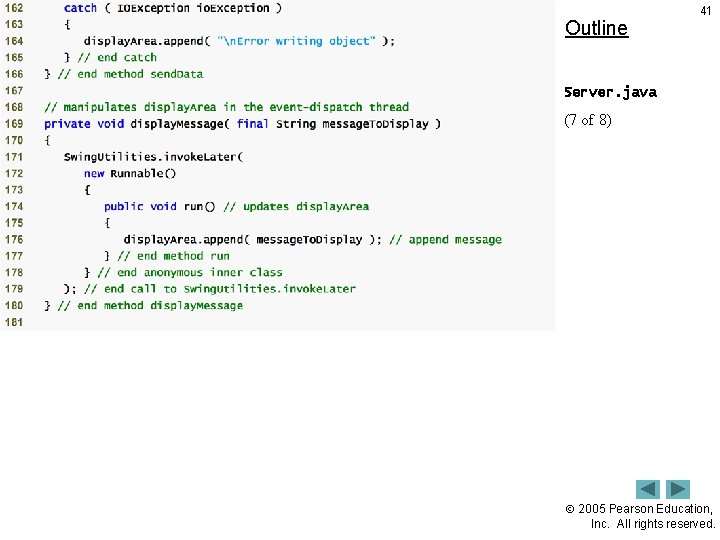720x540 pixels.
Task: Click the end method sendData comment
Action: [x=130, y=74]
